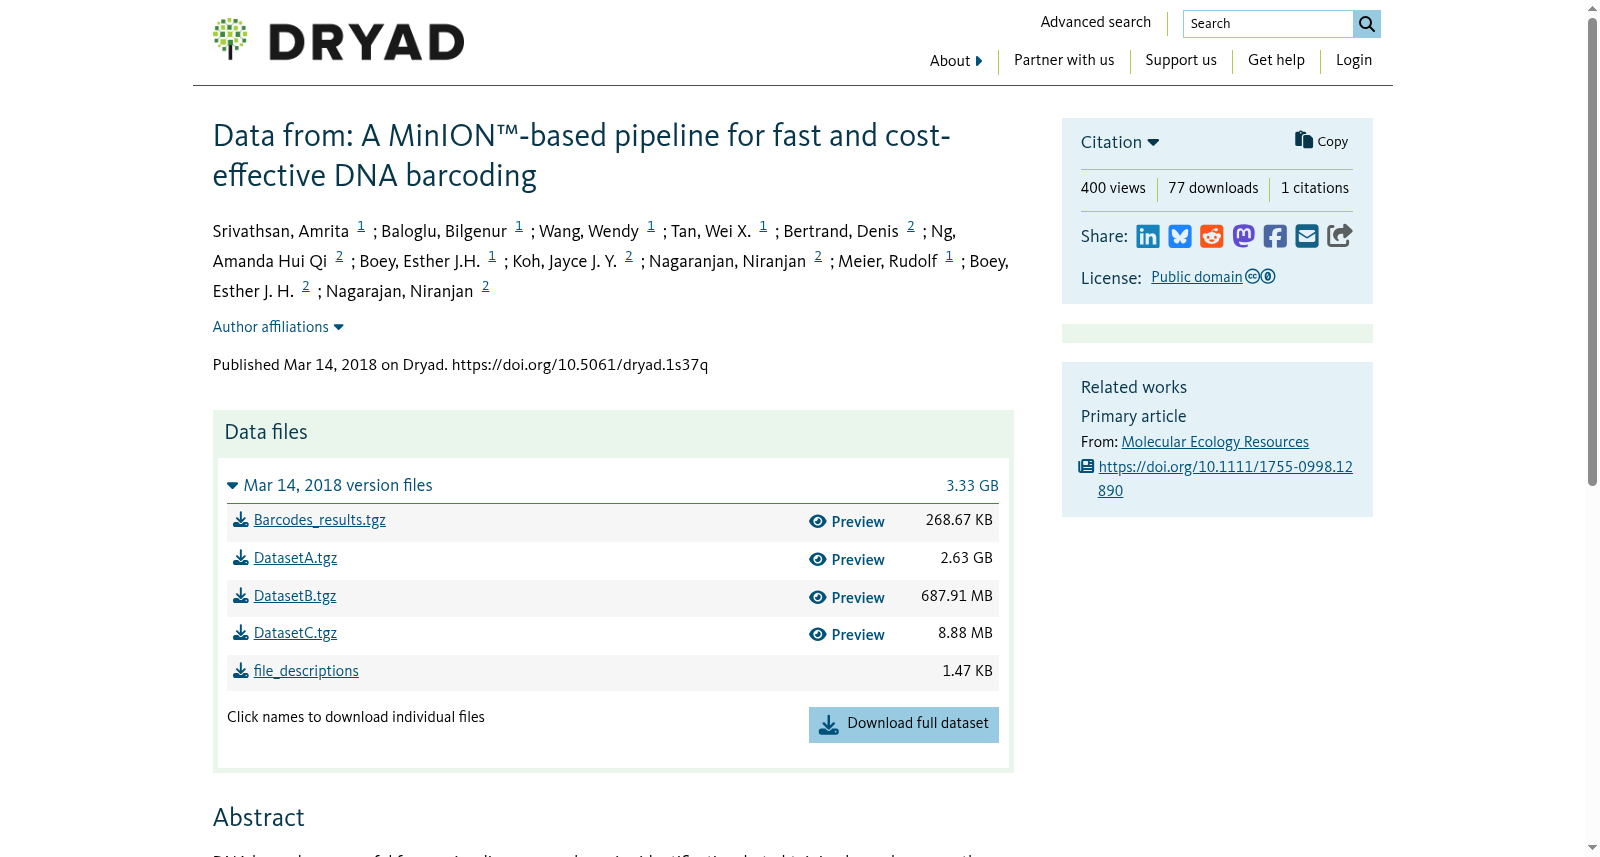Preview the DatasetC.tgz file
Screen dimensions: 1600x857
coord(847,635)
